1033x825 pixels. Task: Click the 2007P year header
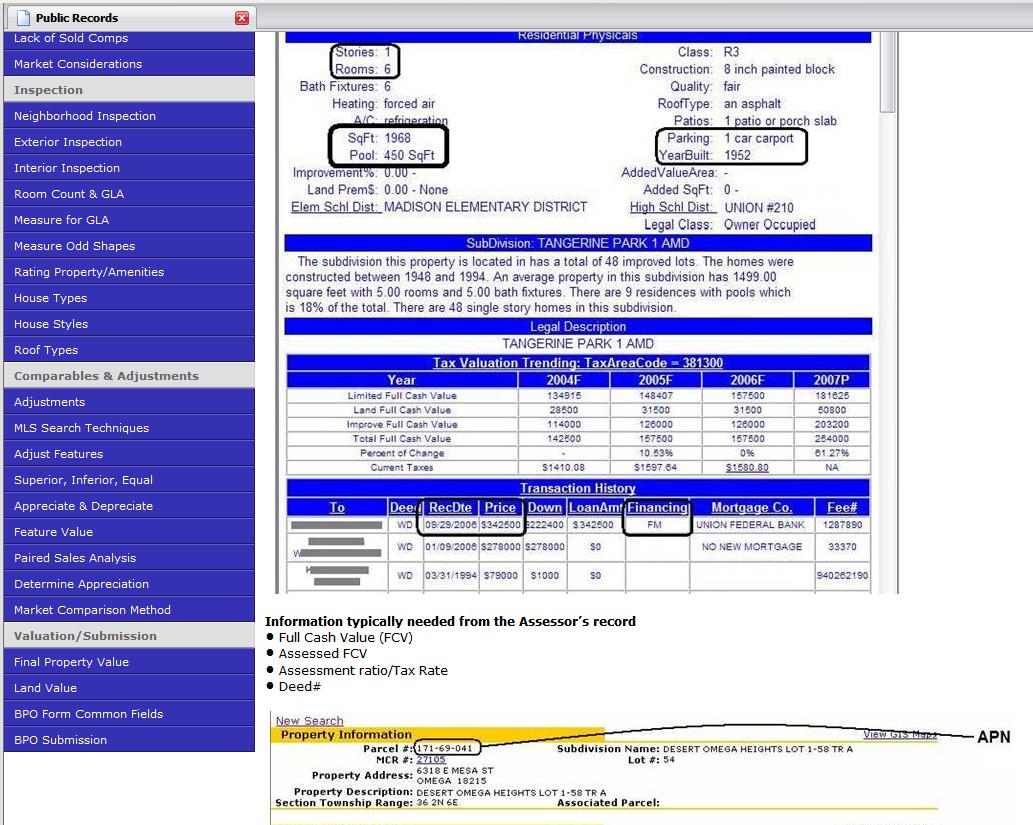[831, 380]
